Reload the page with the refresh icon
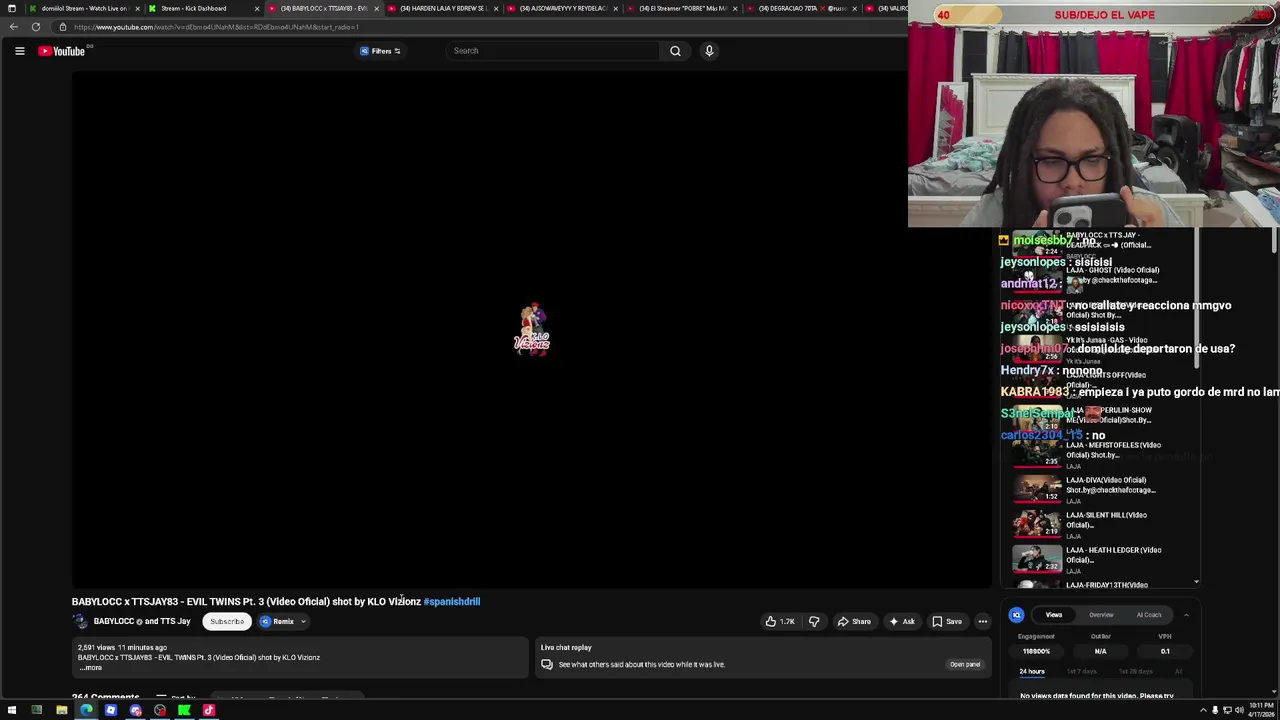Viewport: 1280px width, 720px height. click(x=36, y=27)
